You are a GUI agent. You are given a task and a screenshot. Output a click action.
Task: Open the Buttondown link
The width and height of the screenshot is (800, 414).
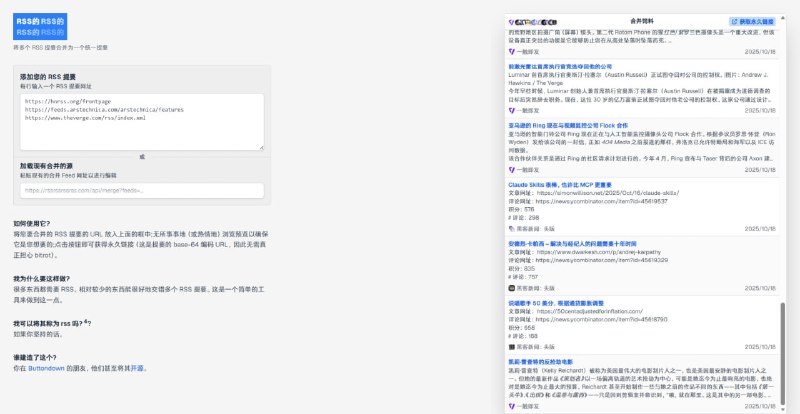click(x=46, y=368)
